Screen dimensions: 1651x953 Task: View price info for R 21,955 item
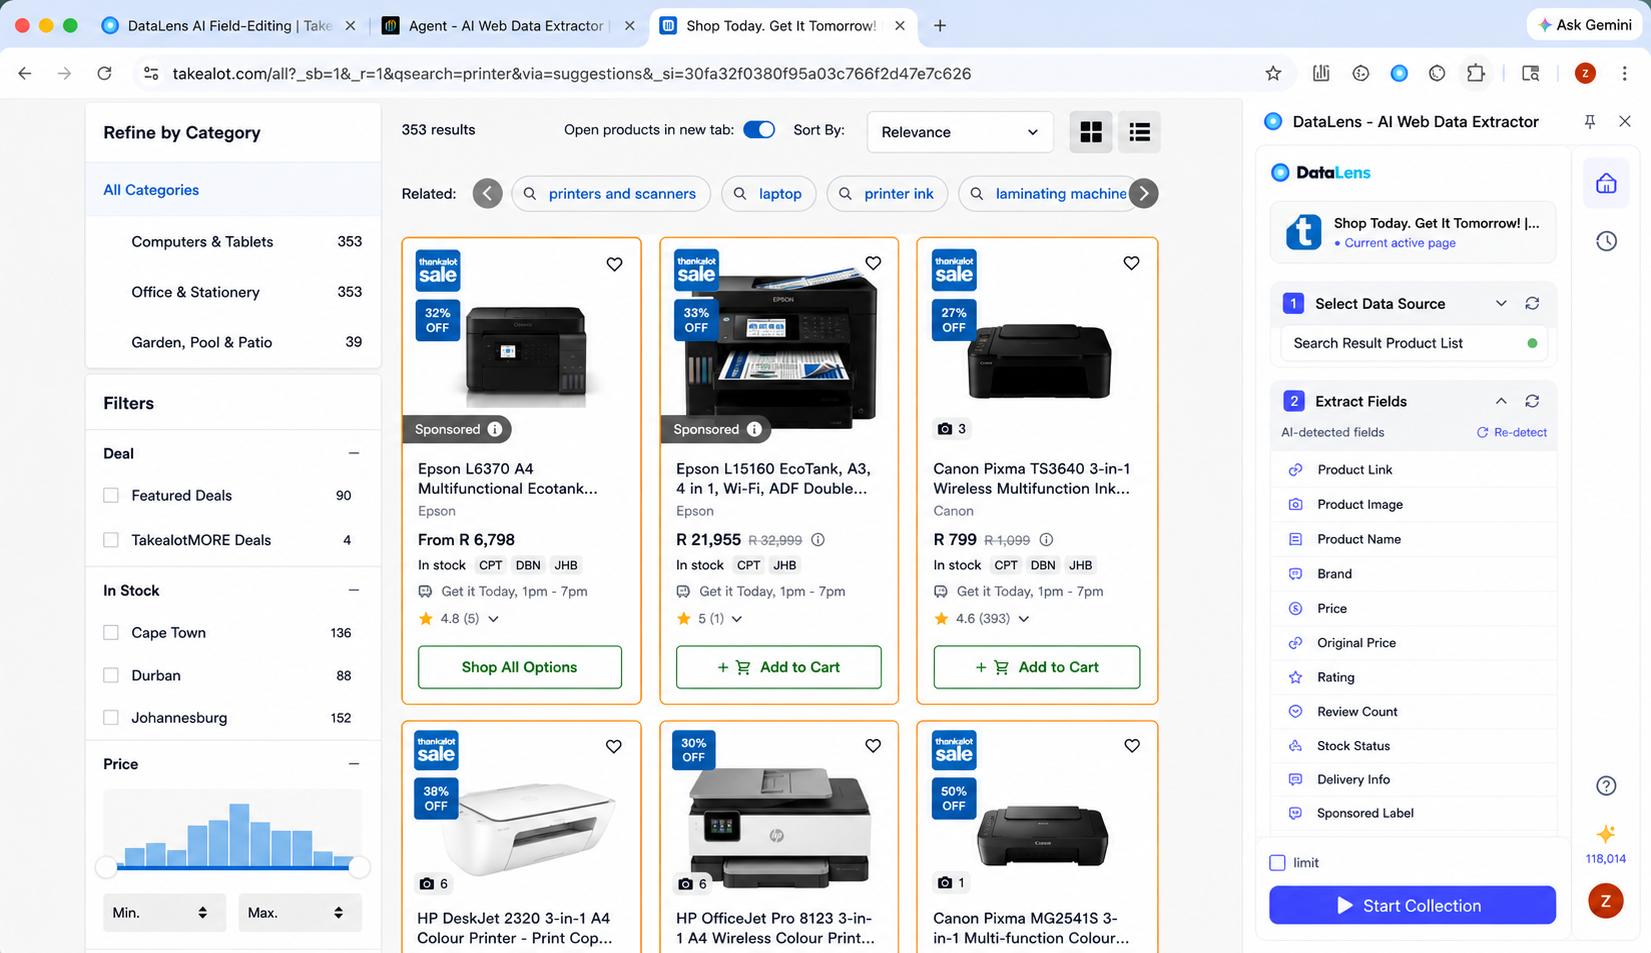tap(818, 540)
